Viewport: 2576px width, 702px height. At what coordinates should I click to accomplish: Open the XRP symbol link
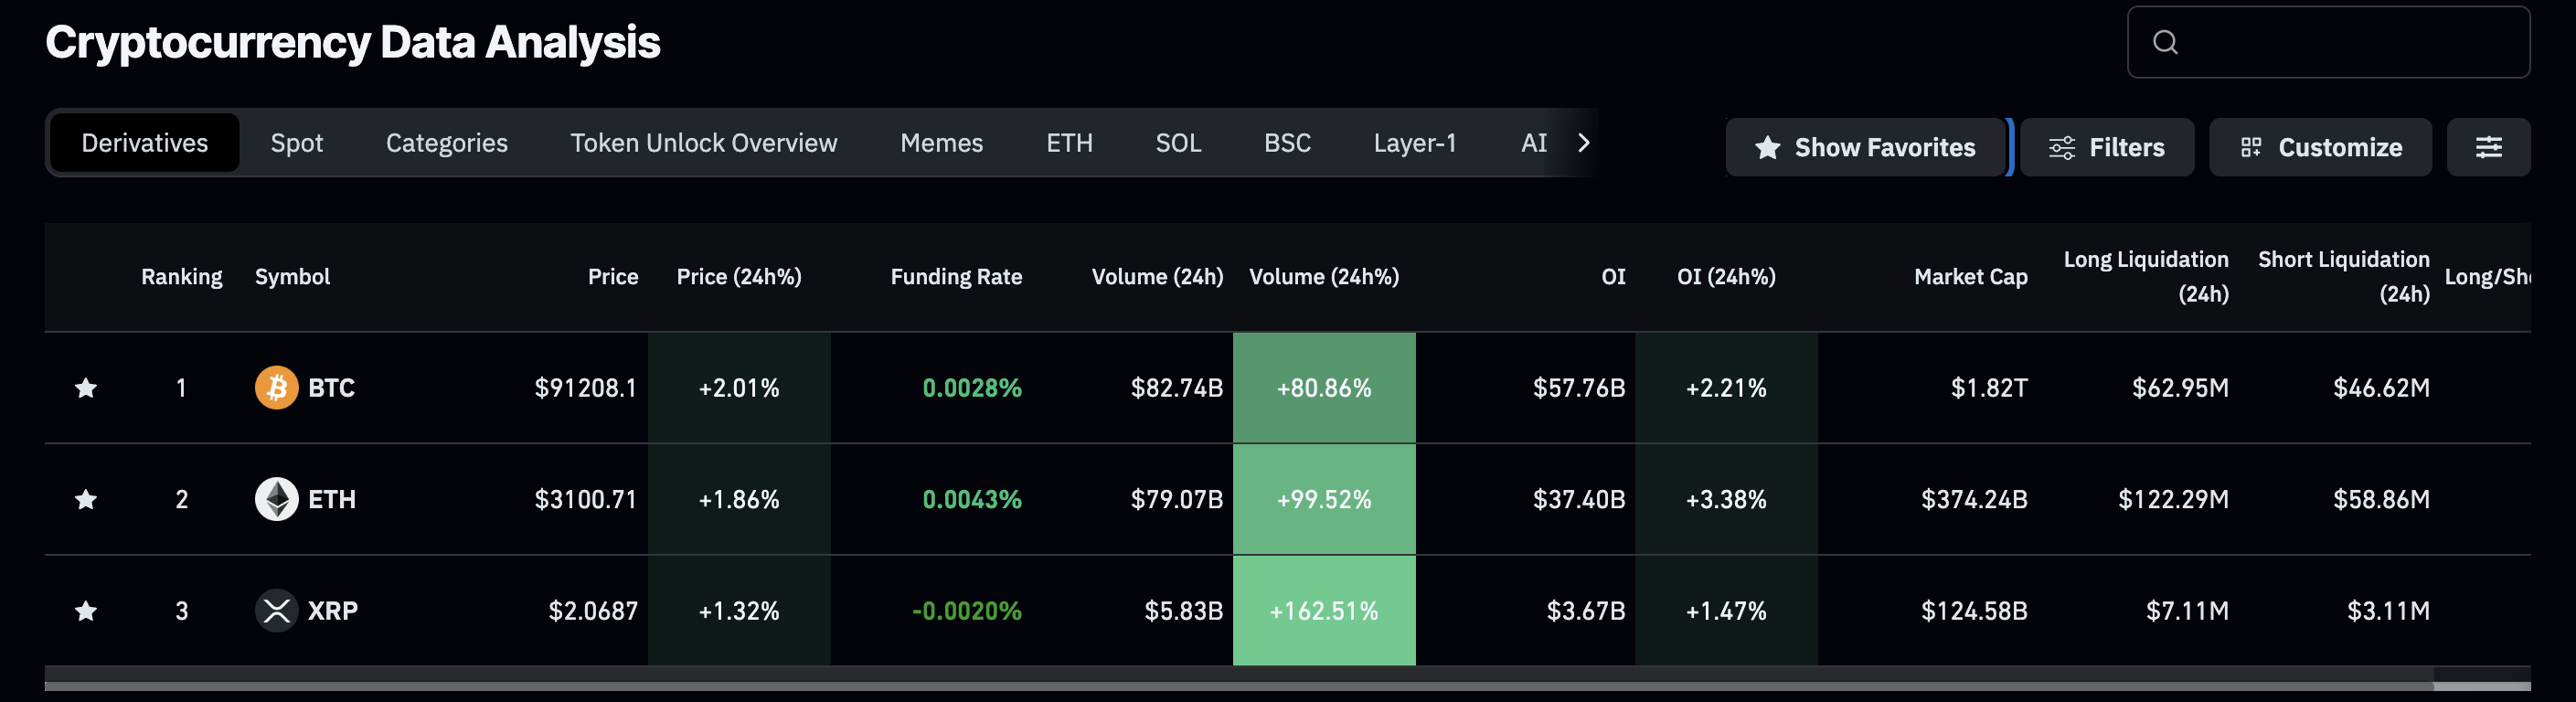coord(332,610)
